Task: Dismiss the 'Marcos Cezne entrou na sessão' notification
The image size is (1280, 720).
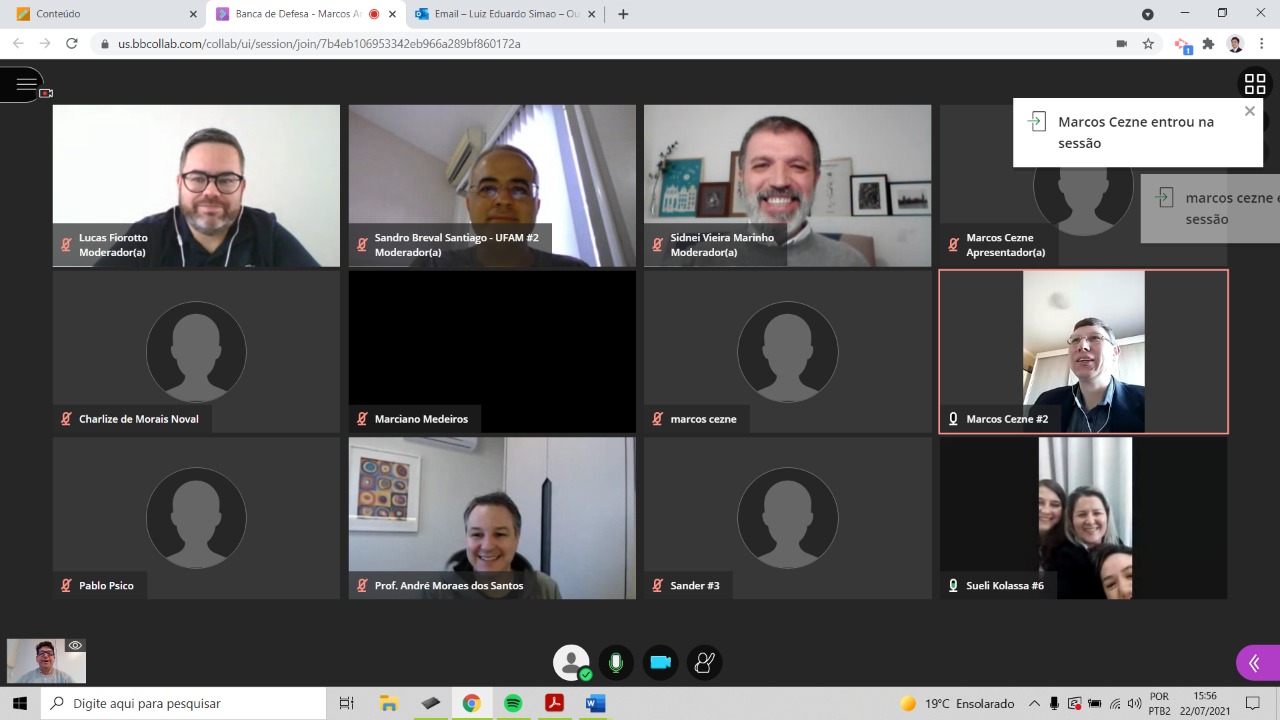Action: tap(1249, 111)
